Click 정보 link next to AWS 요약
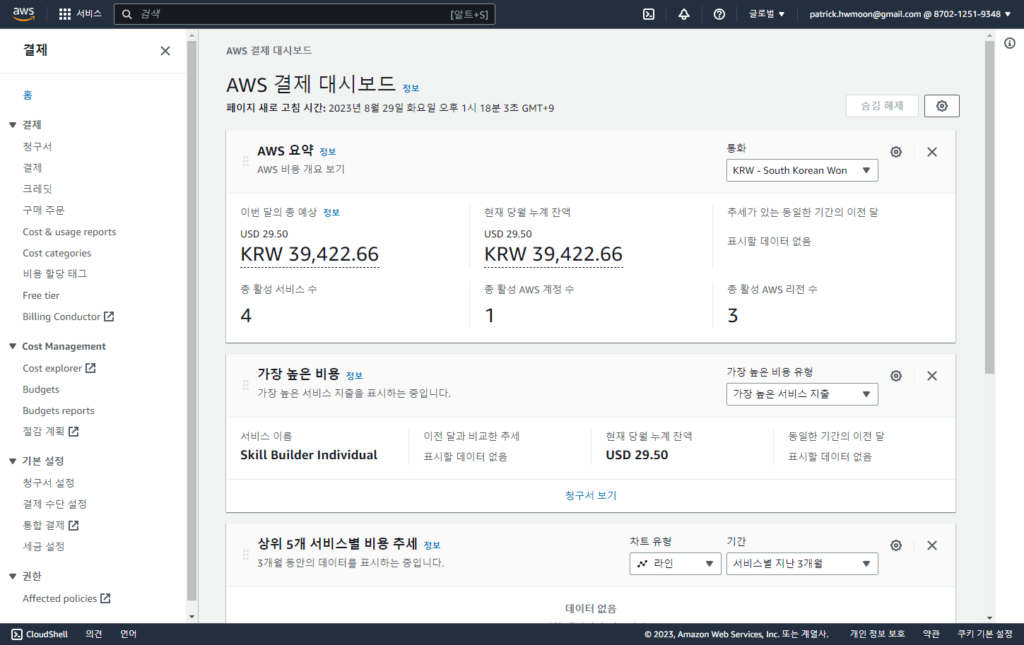 [327, 152]
